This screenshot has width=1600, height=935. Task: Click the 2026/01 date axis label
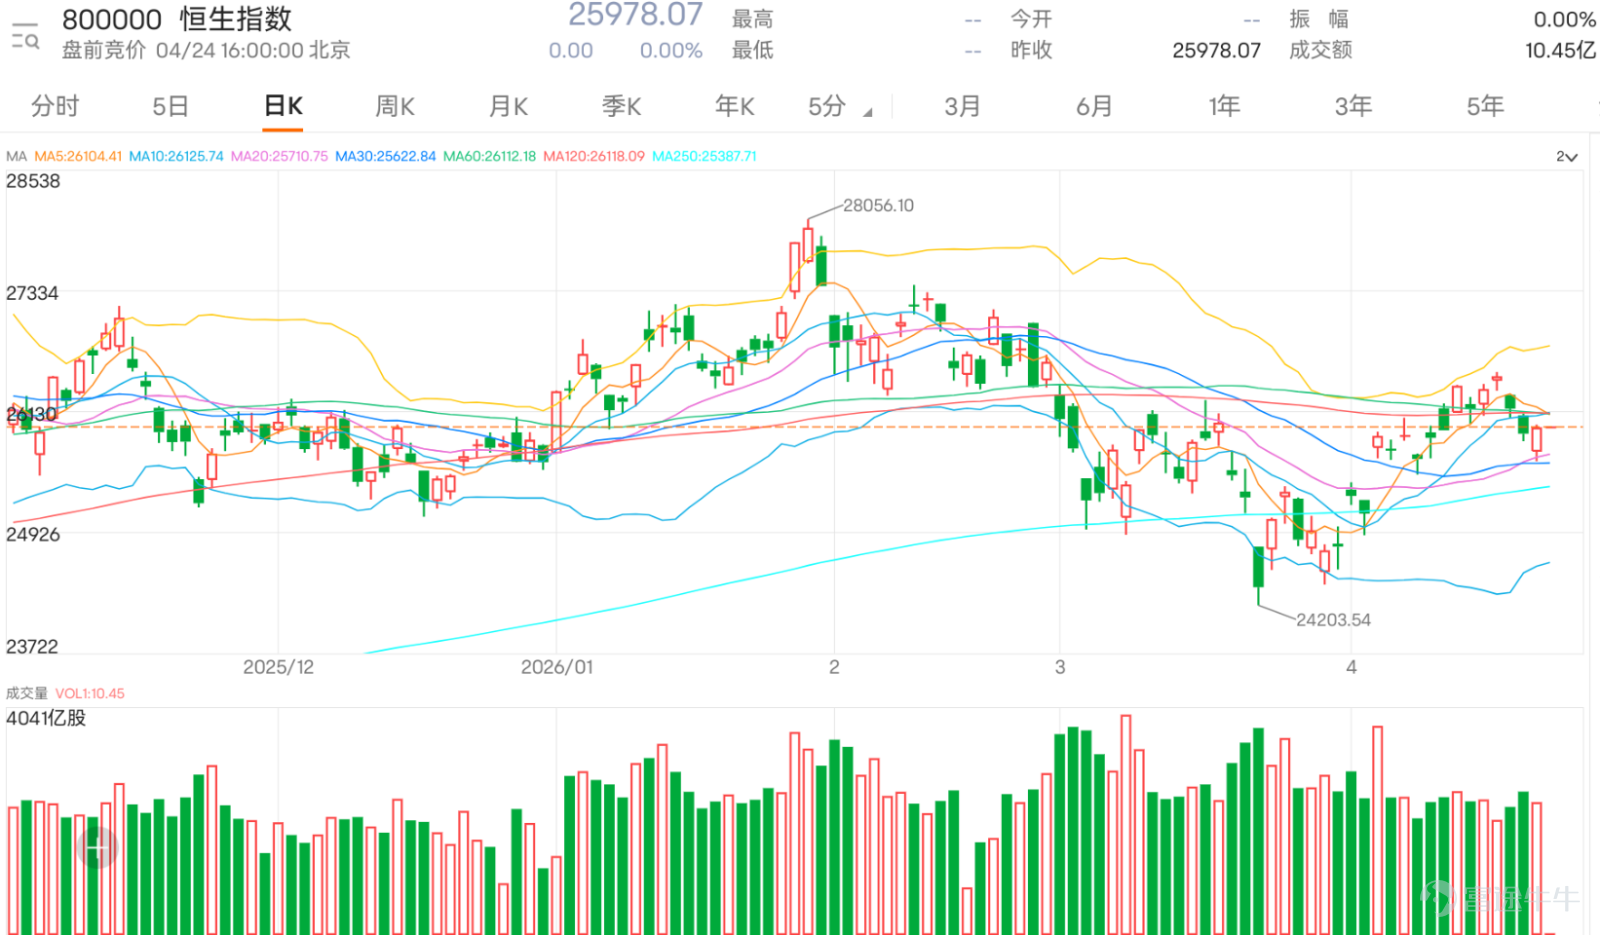(x=557, y=667)
